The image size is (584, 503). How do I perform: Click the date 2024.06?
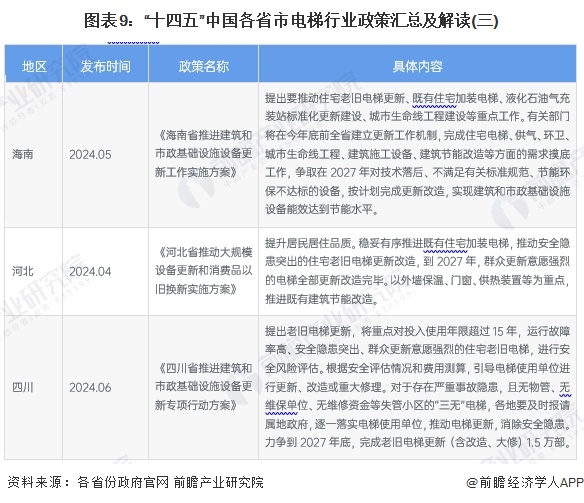(x=90, y=388)
